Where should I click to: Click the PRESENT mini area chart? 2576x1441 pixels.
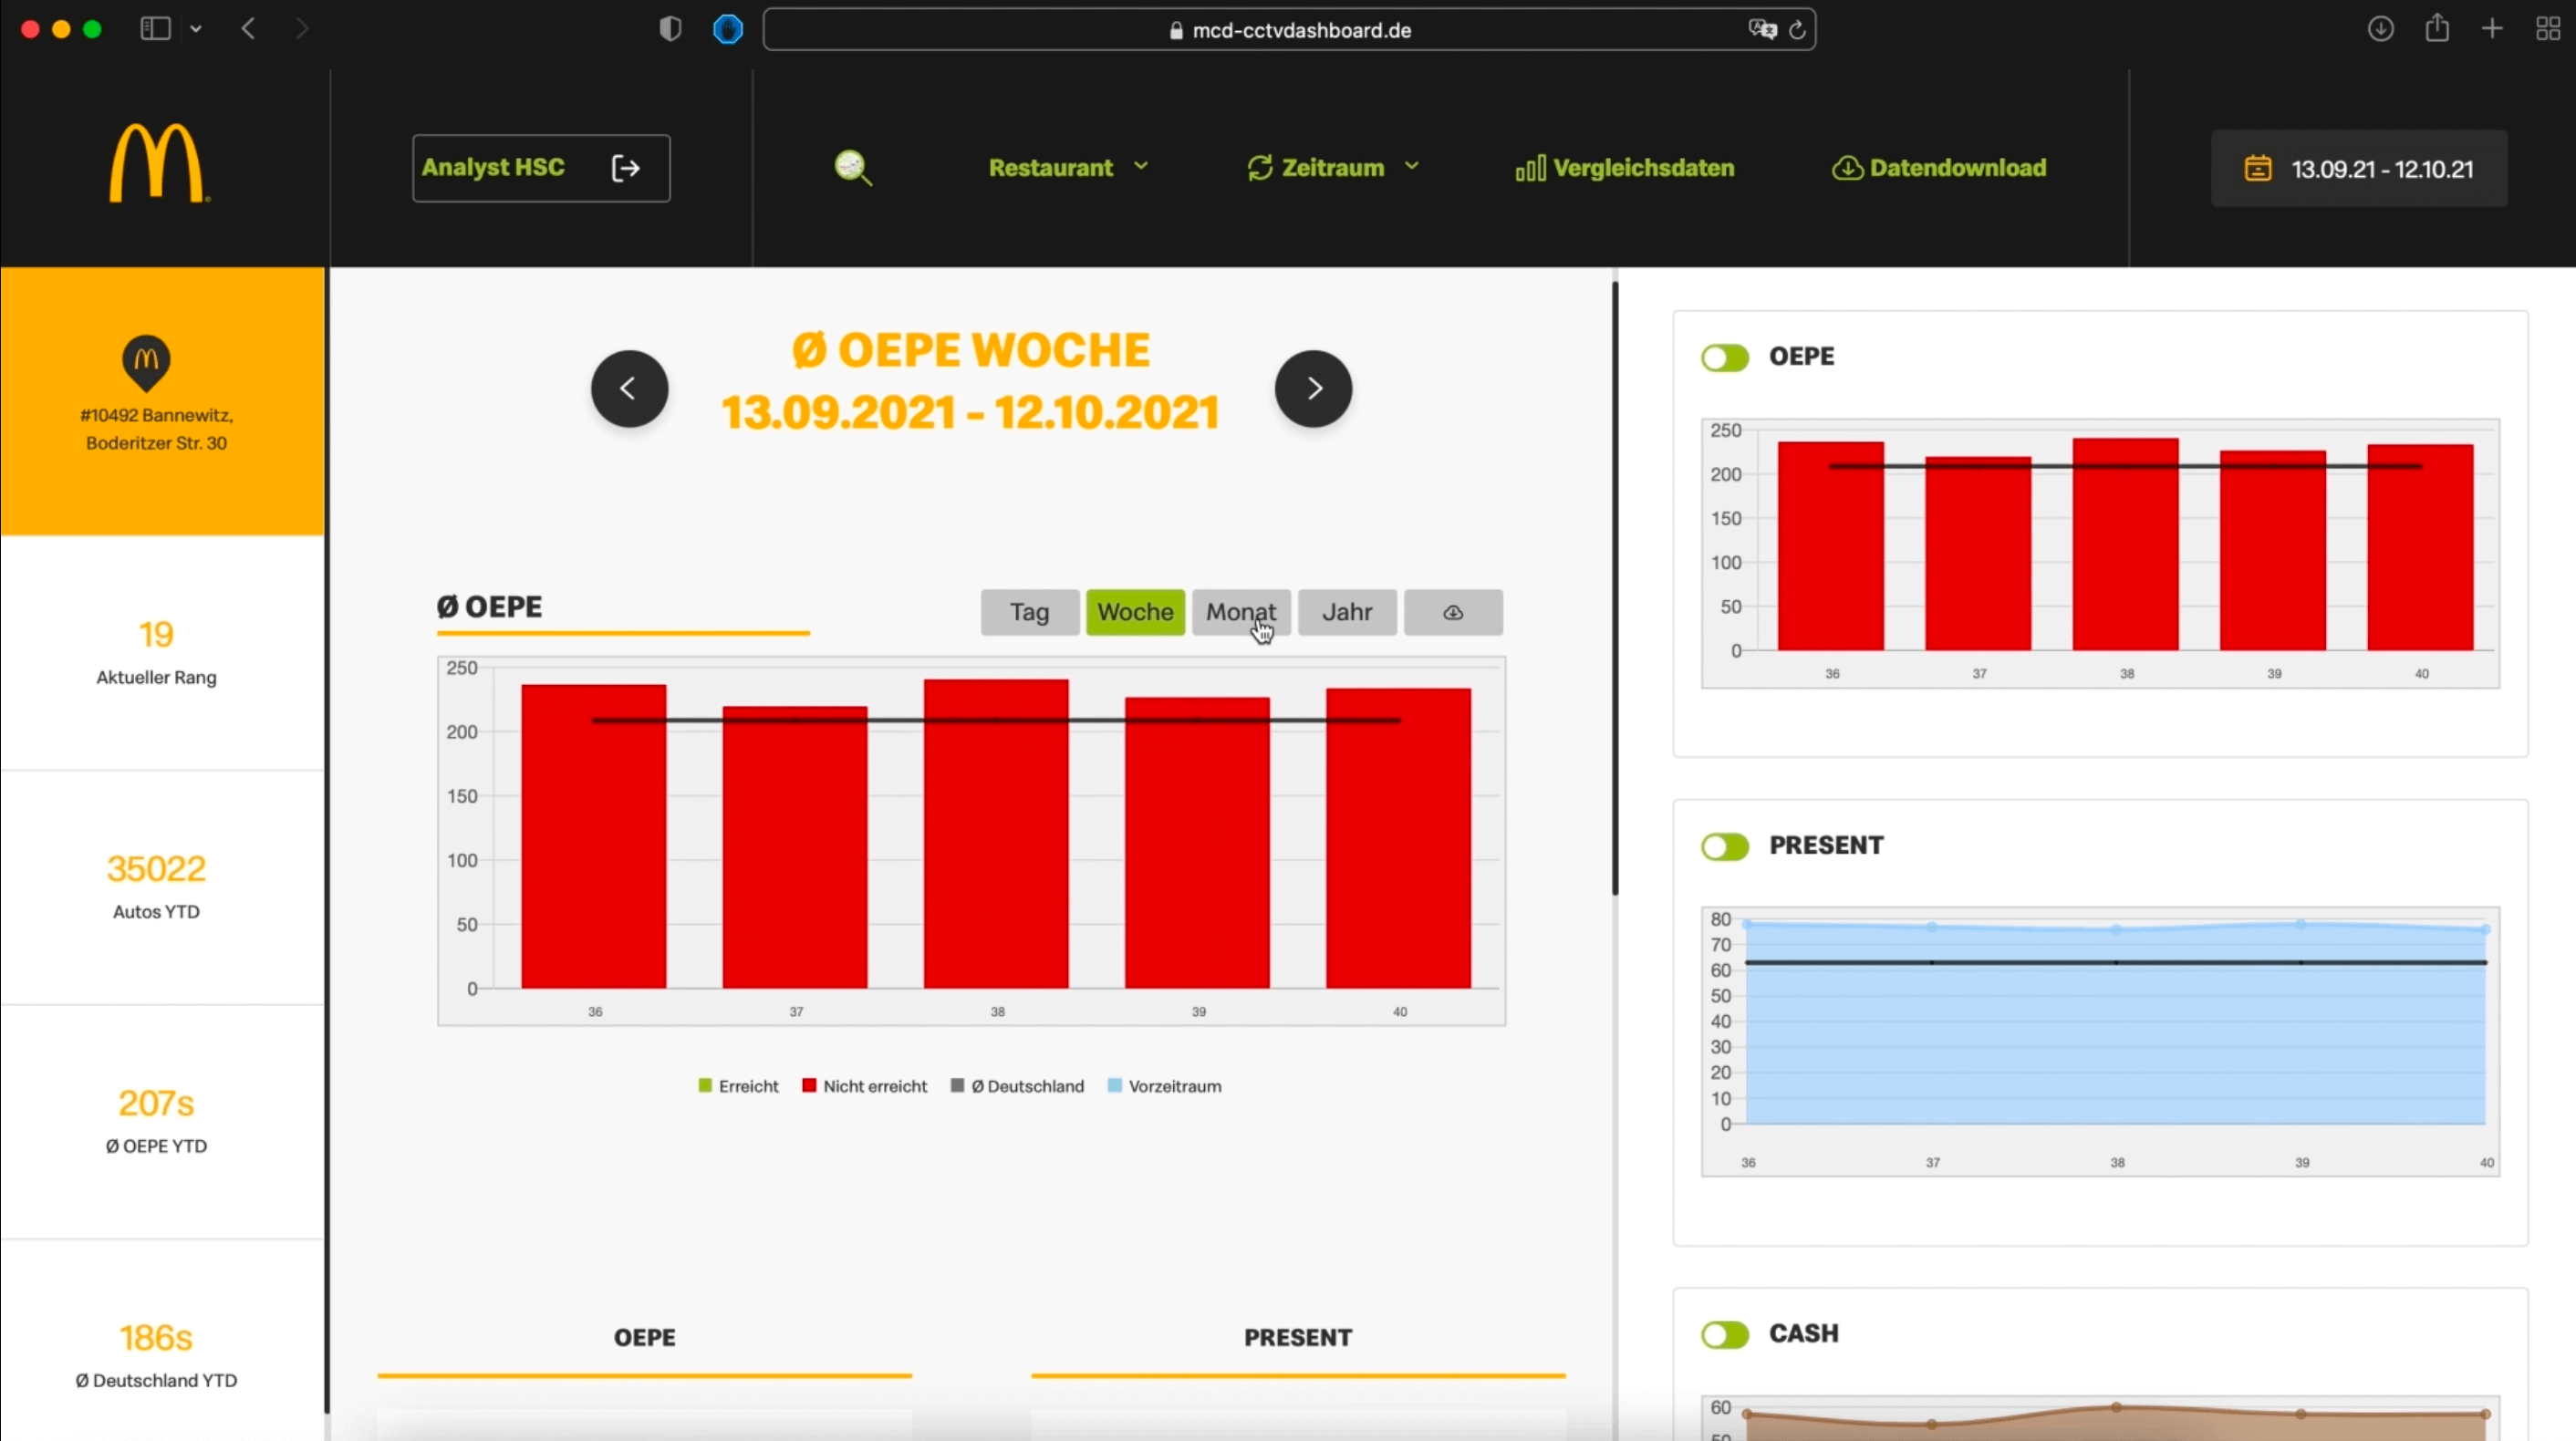(x=2100, y=1042)
